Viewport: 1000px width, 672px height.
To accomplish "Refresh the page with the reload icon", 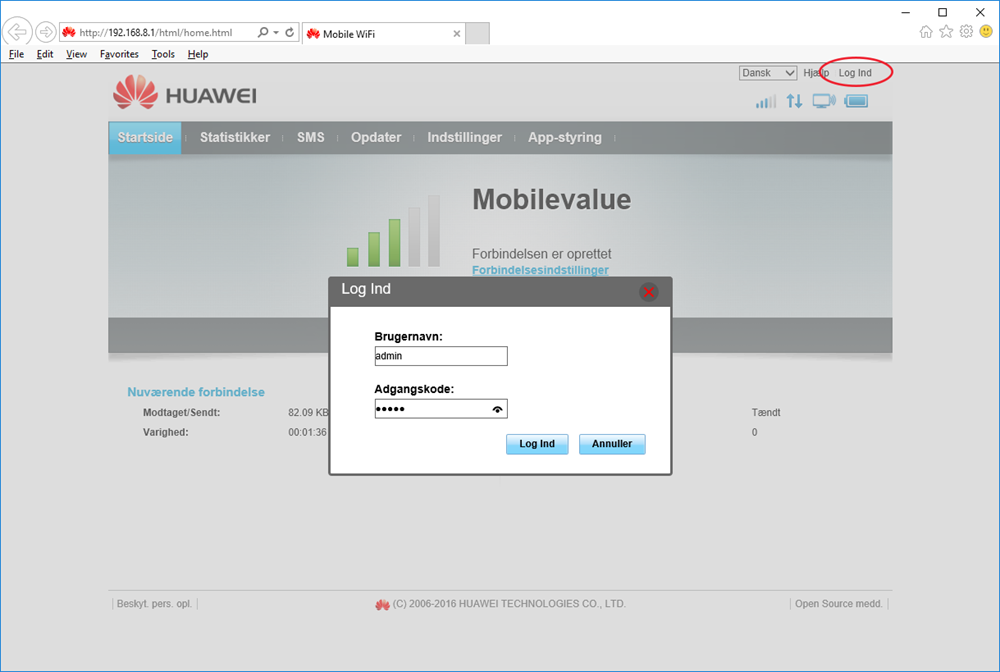I will click(x=290, y=32).
